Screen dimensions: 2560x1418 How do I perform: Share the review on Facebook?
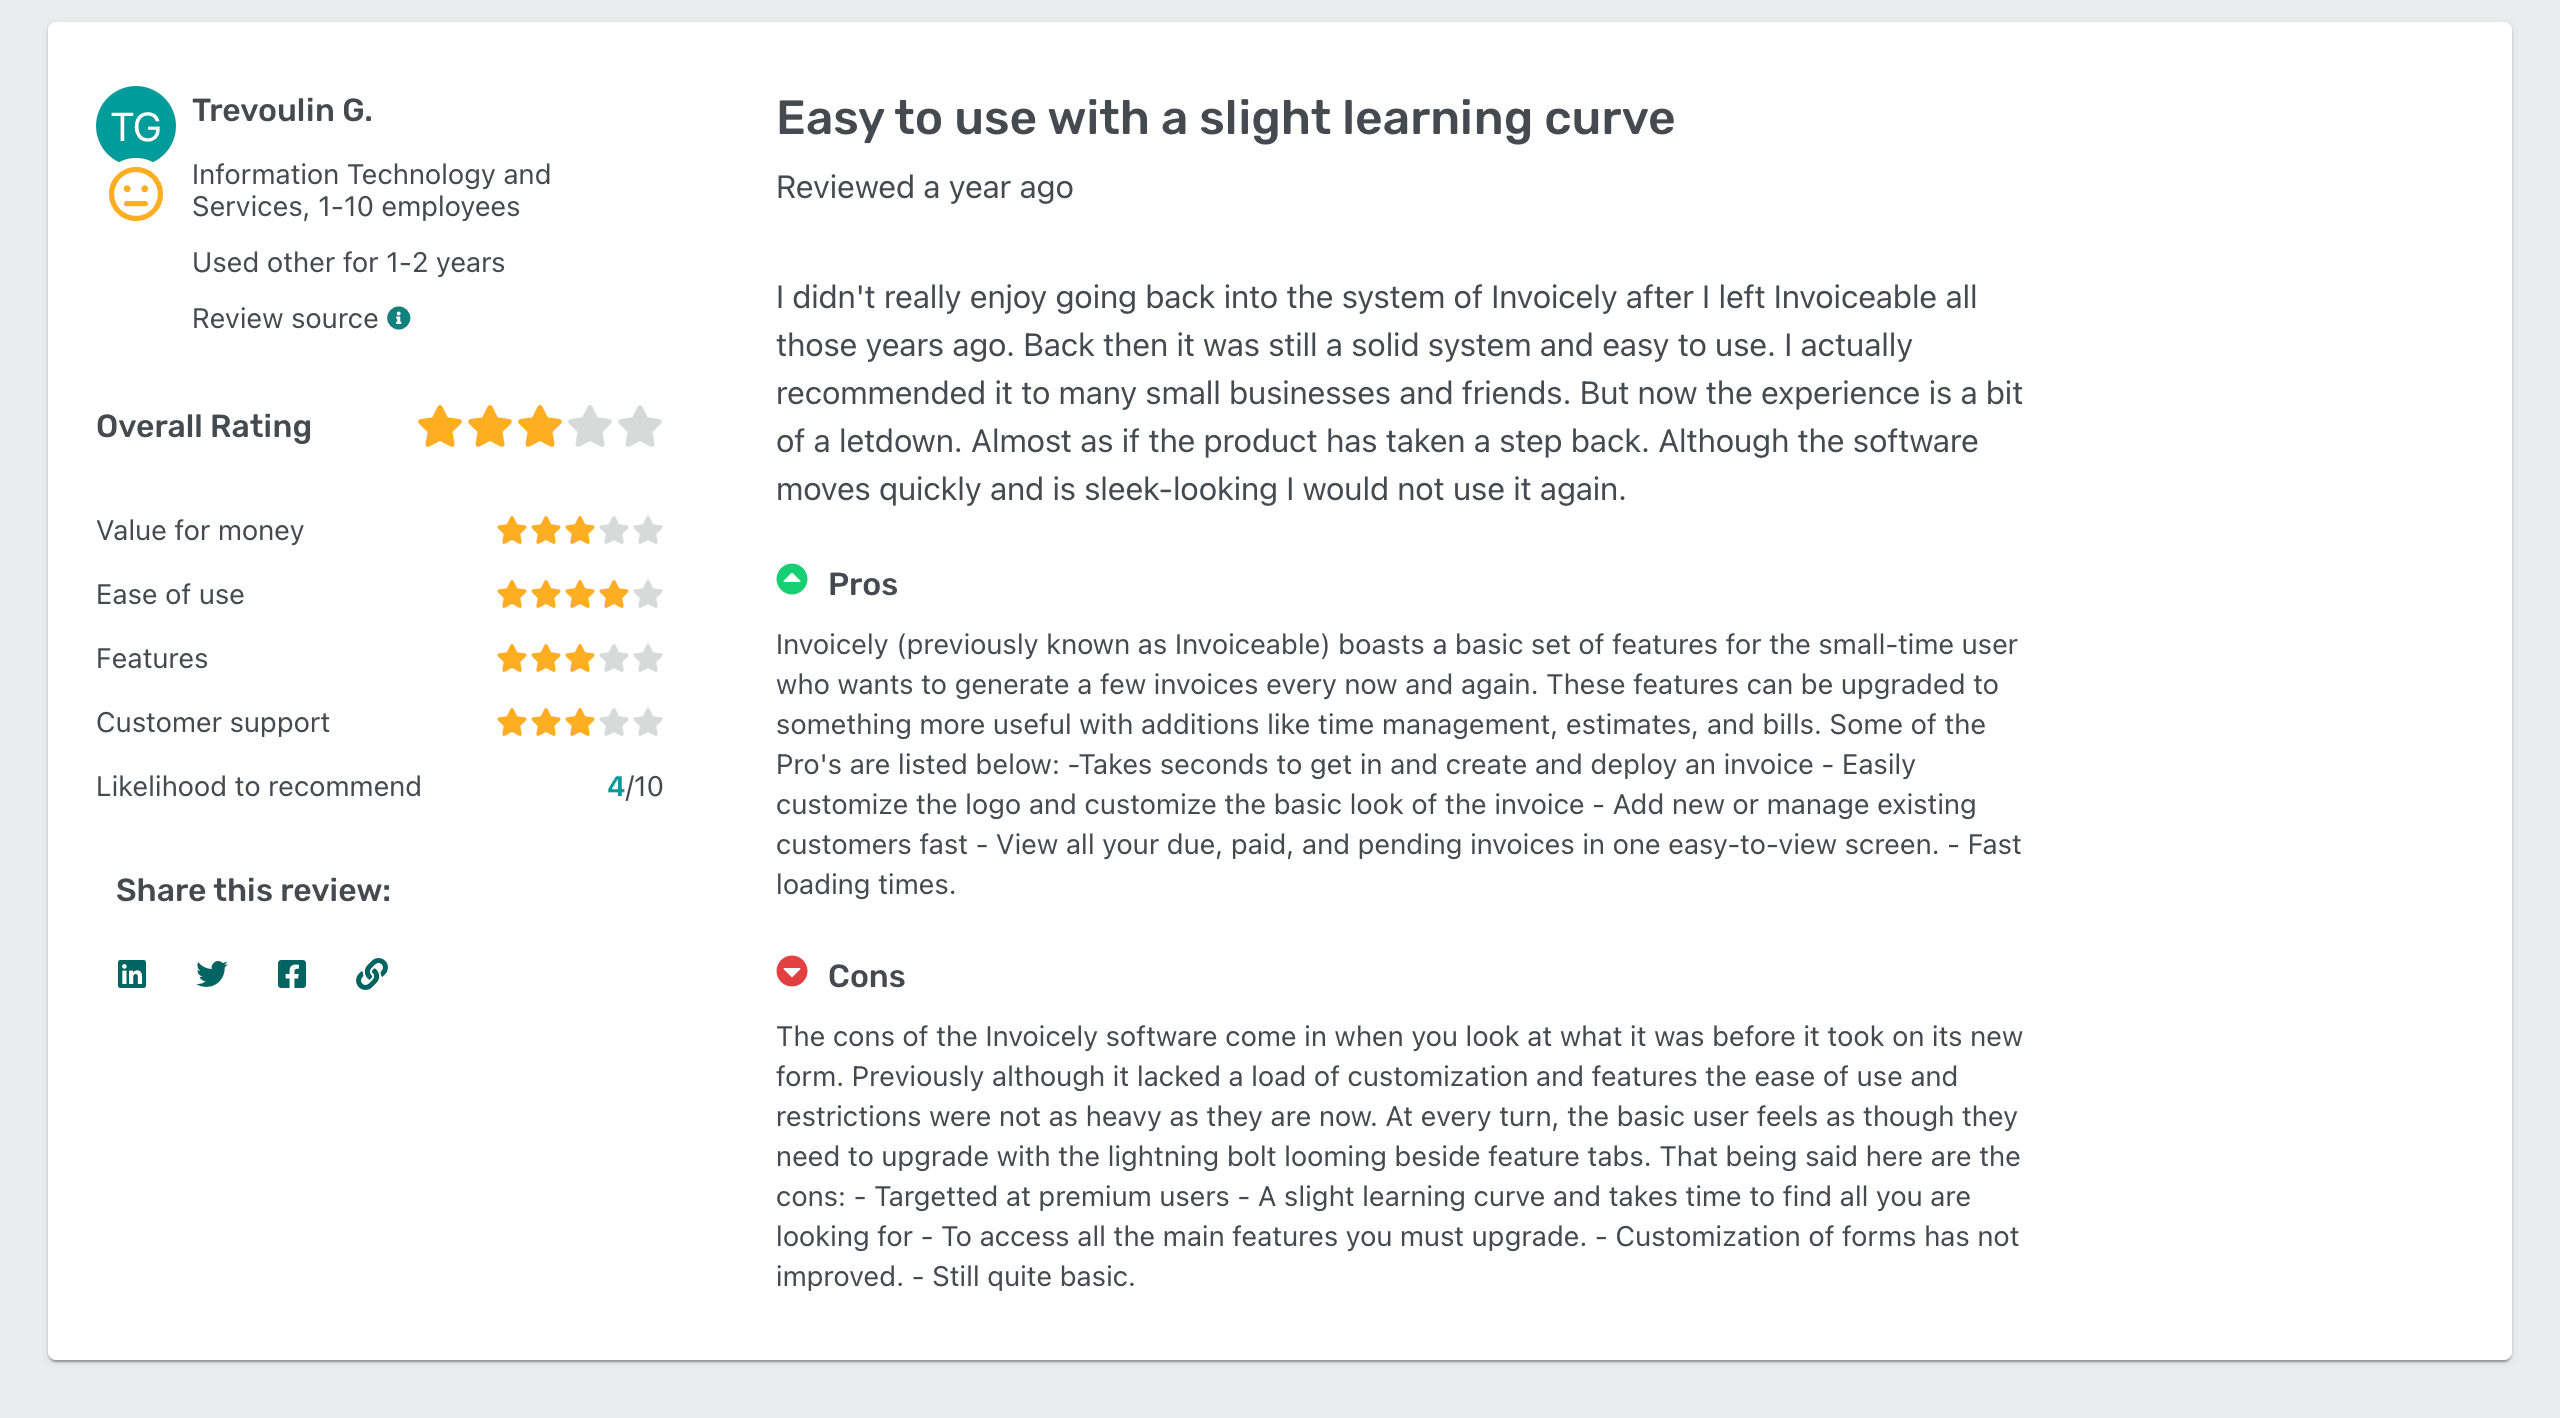click(x=291, y=973)
